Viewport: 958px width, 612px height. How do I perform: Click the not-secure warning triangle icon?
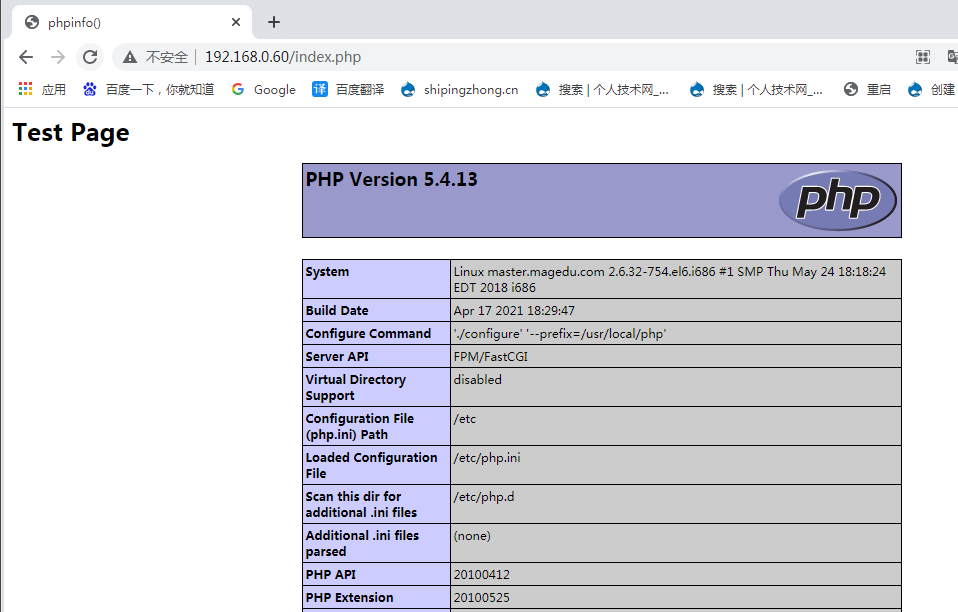pos(130,57)
